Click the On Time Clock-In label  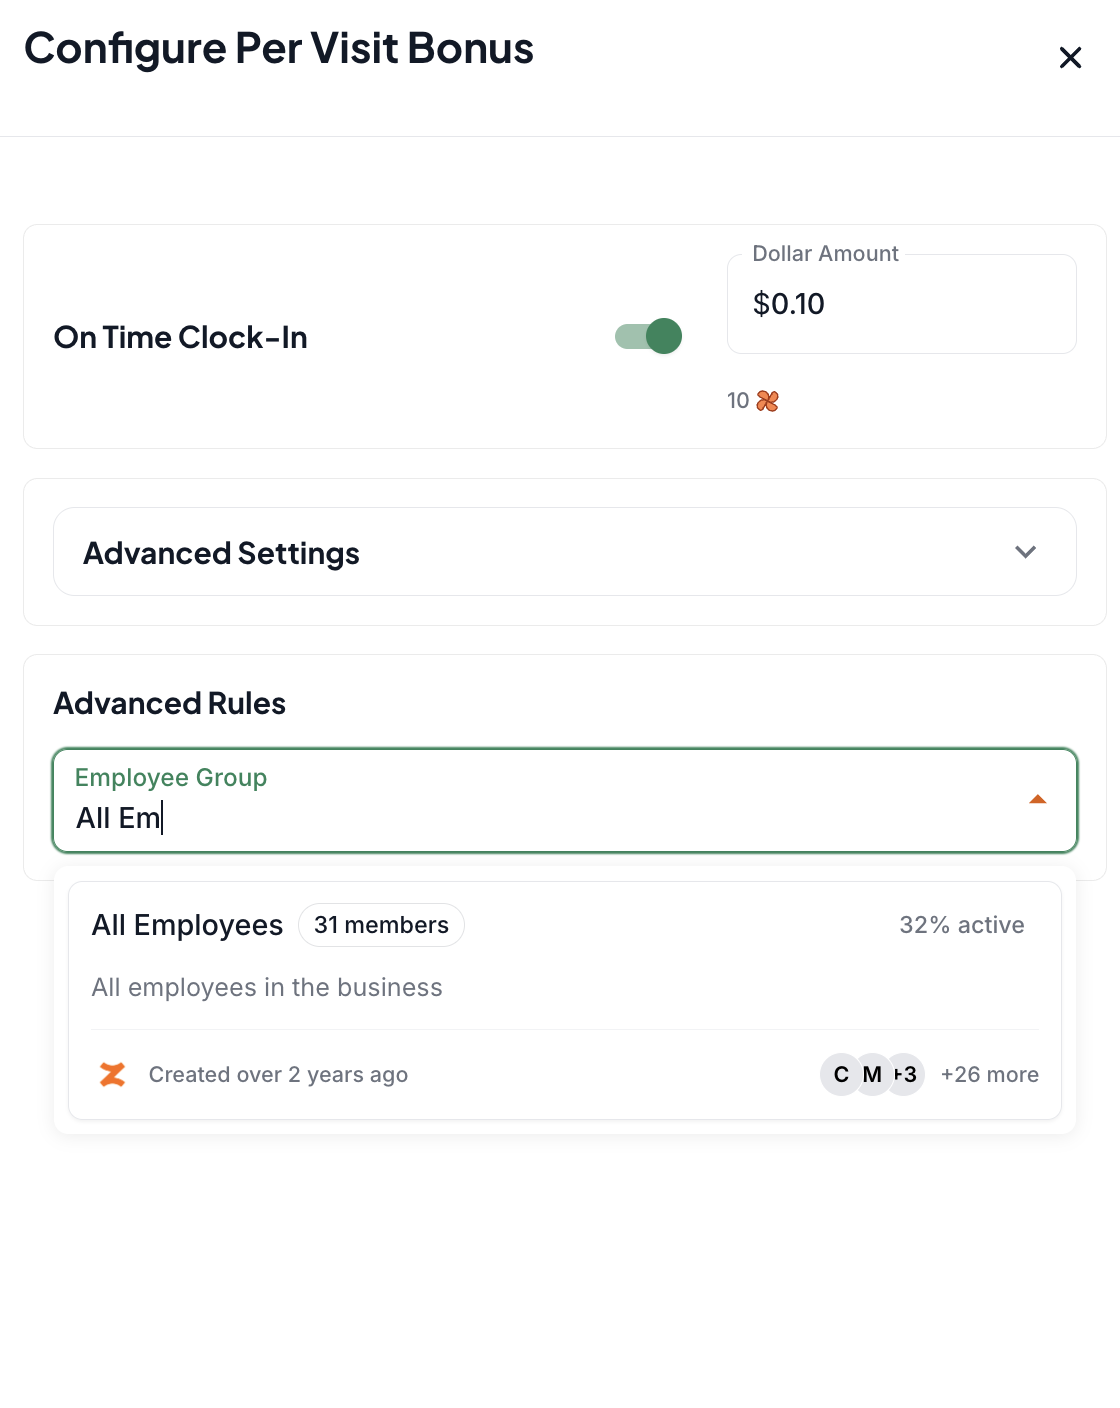coord(181,338)
